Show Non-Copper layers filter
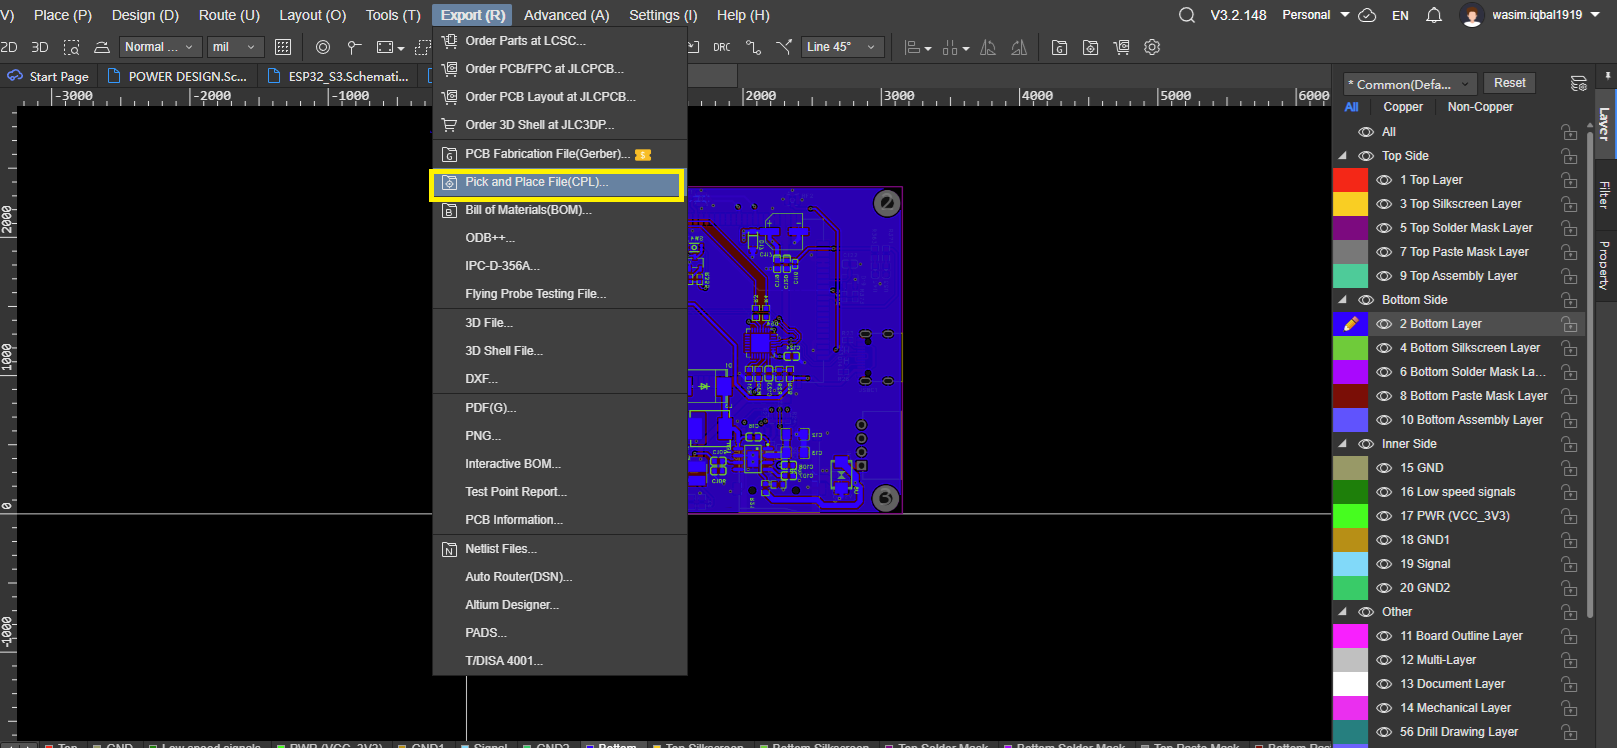 1480,107
